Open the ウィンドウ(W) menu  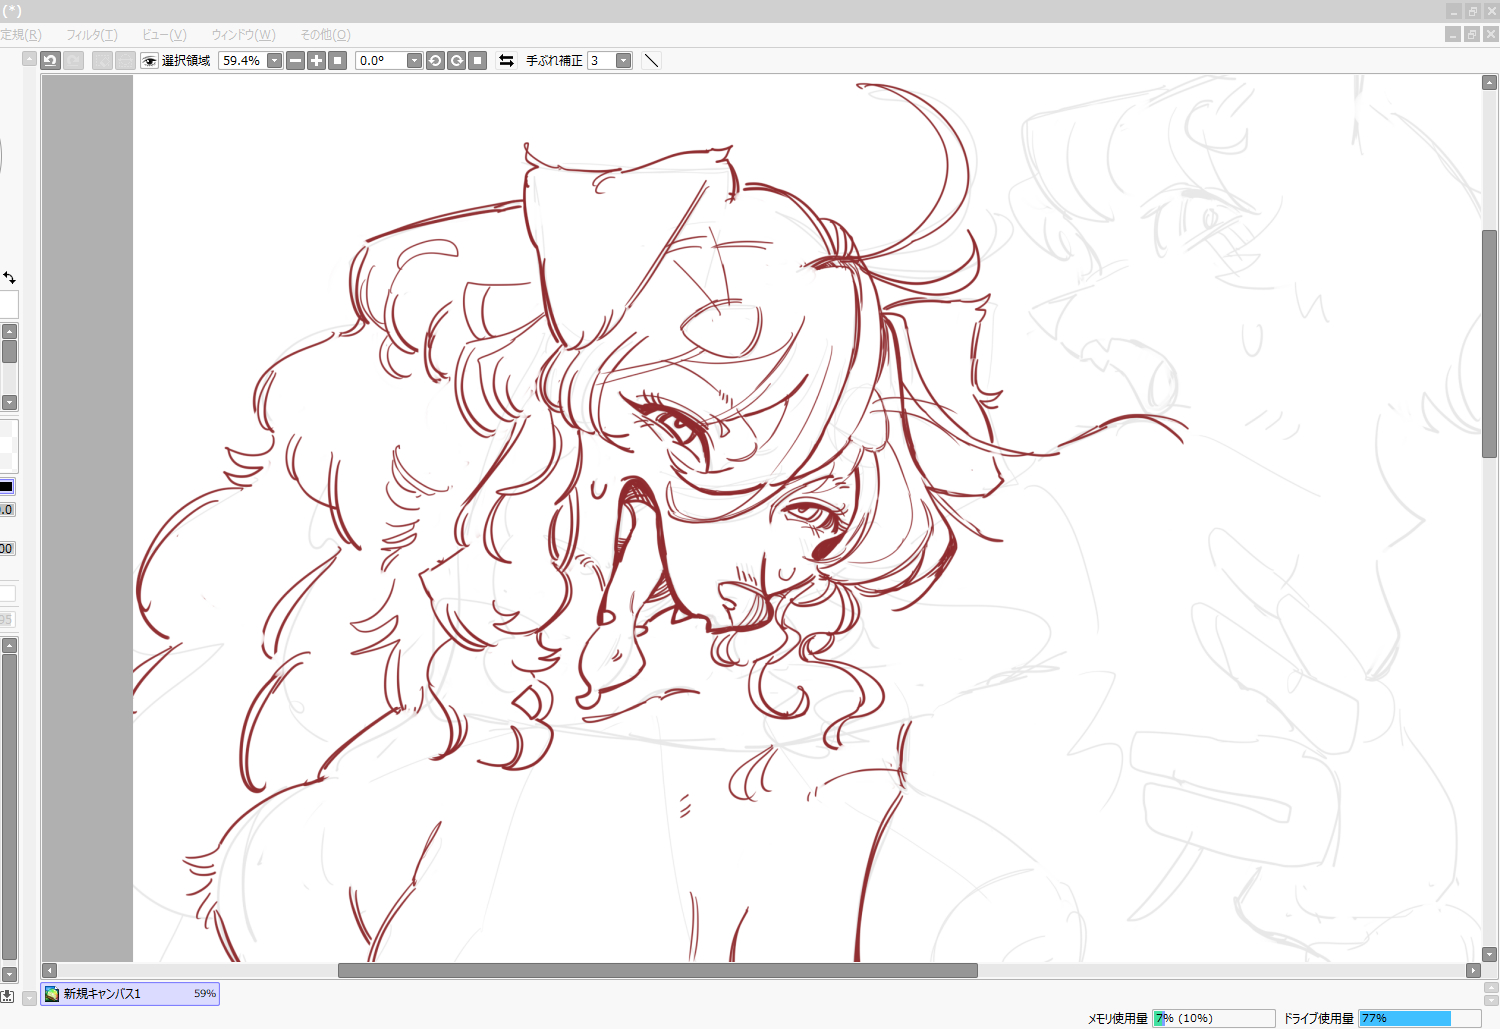click(243, 35)
